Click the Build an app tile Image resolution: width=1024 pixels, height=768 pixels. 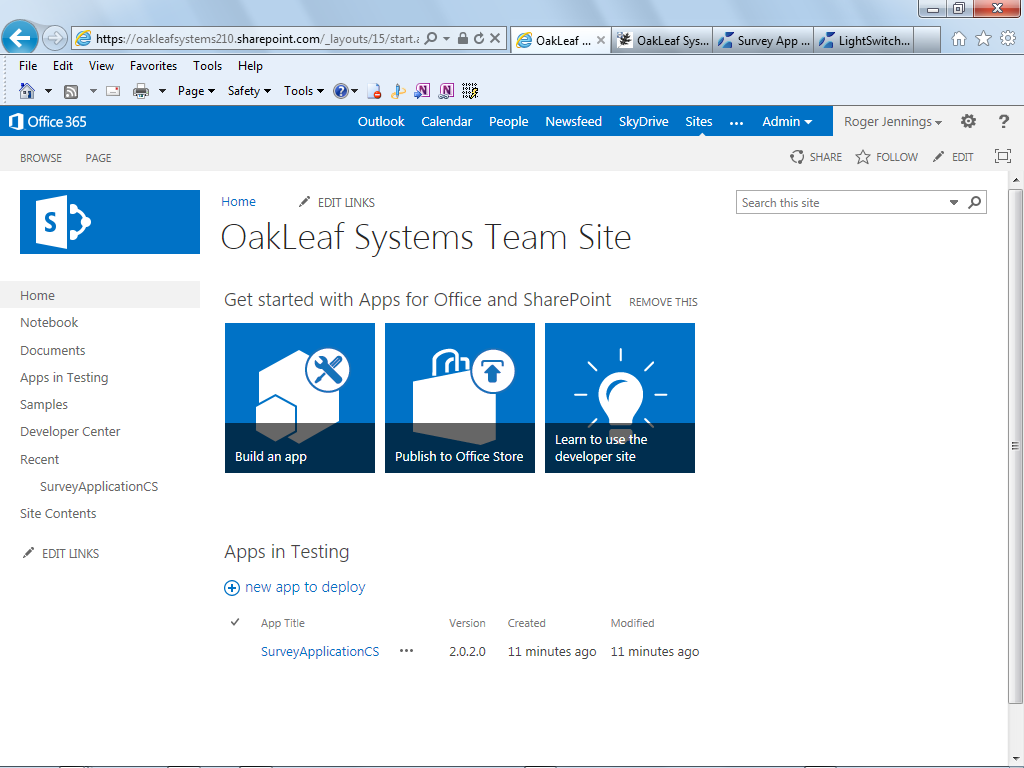pos(300,398)
